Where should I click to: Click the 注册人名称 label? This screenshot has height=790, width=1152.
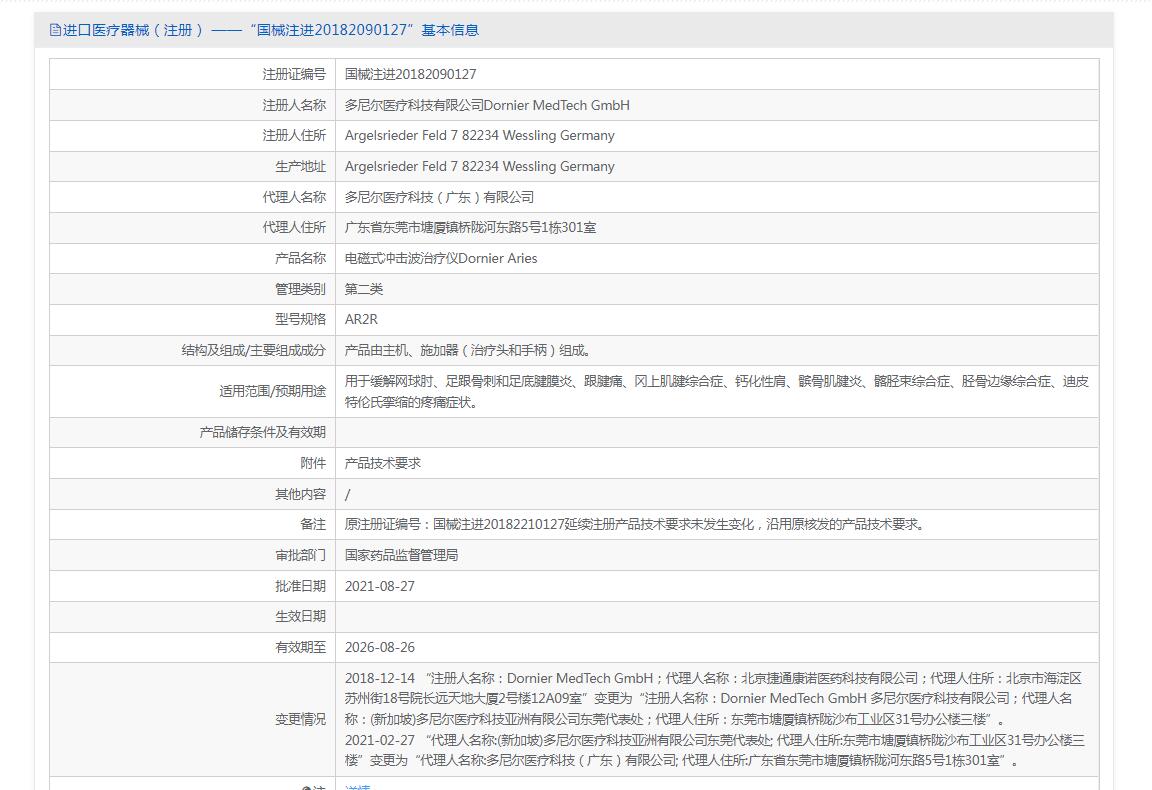tap(294, 105)
